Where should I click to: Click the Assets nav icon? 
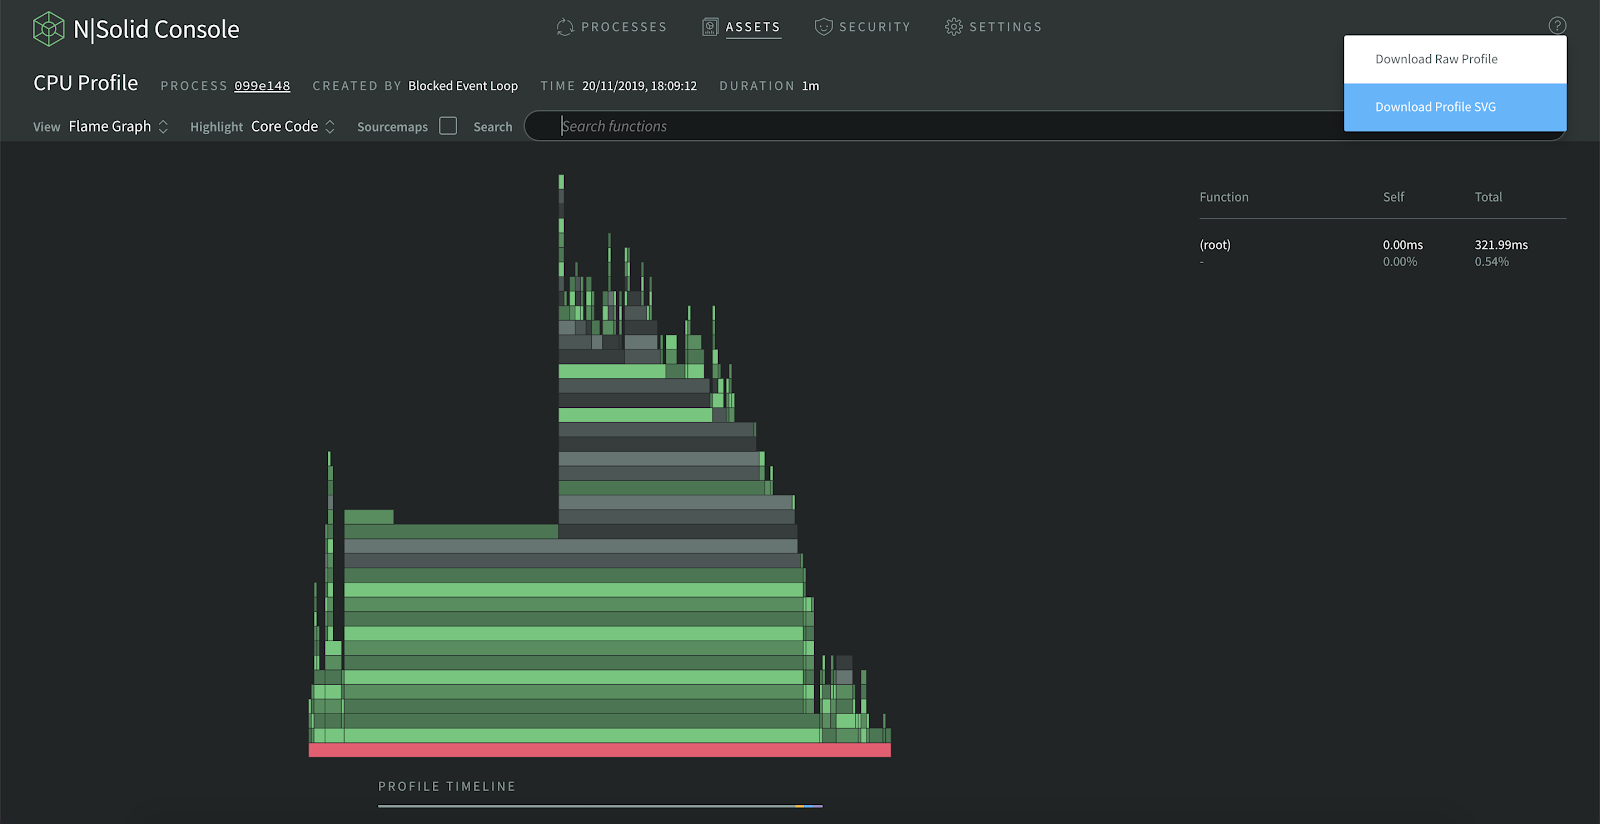[x=710, y=27]
